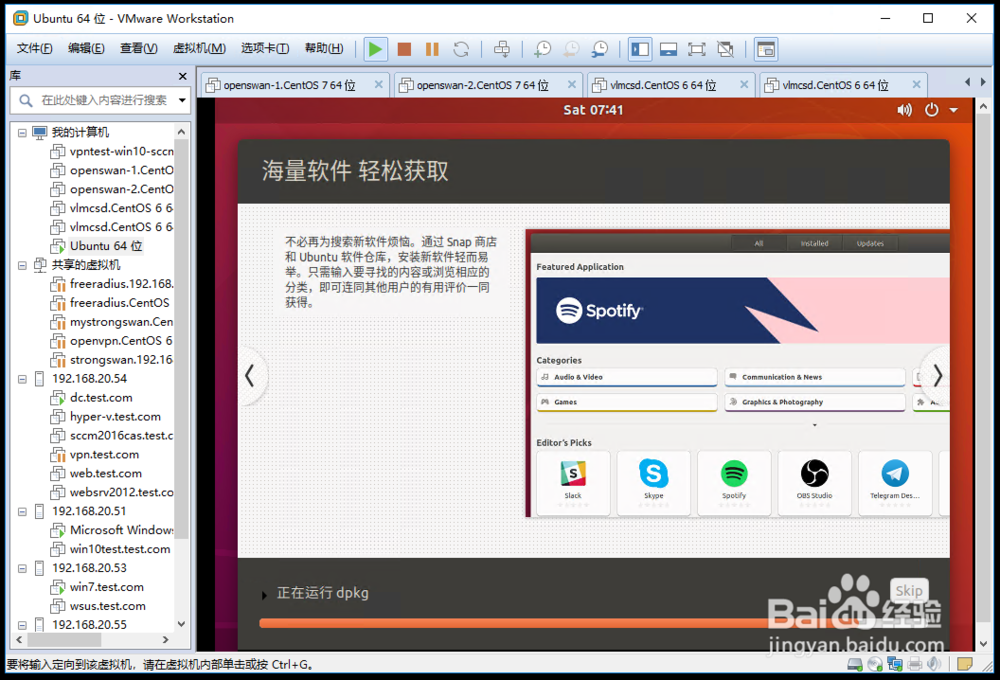Click the tab scroll right arrow

(x=983, y=82)
